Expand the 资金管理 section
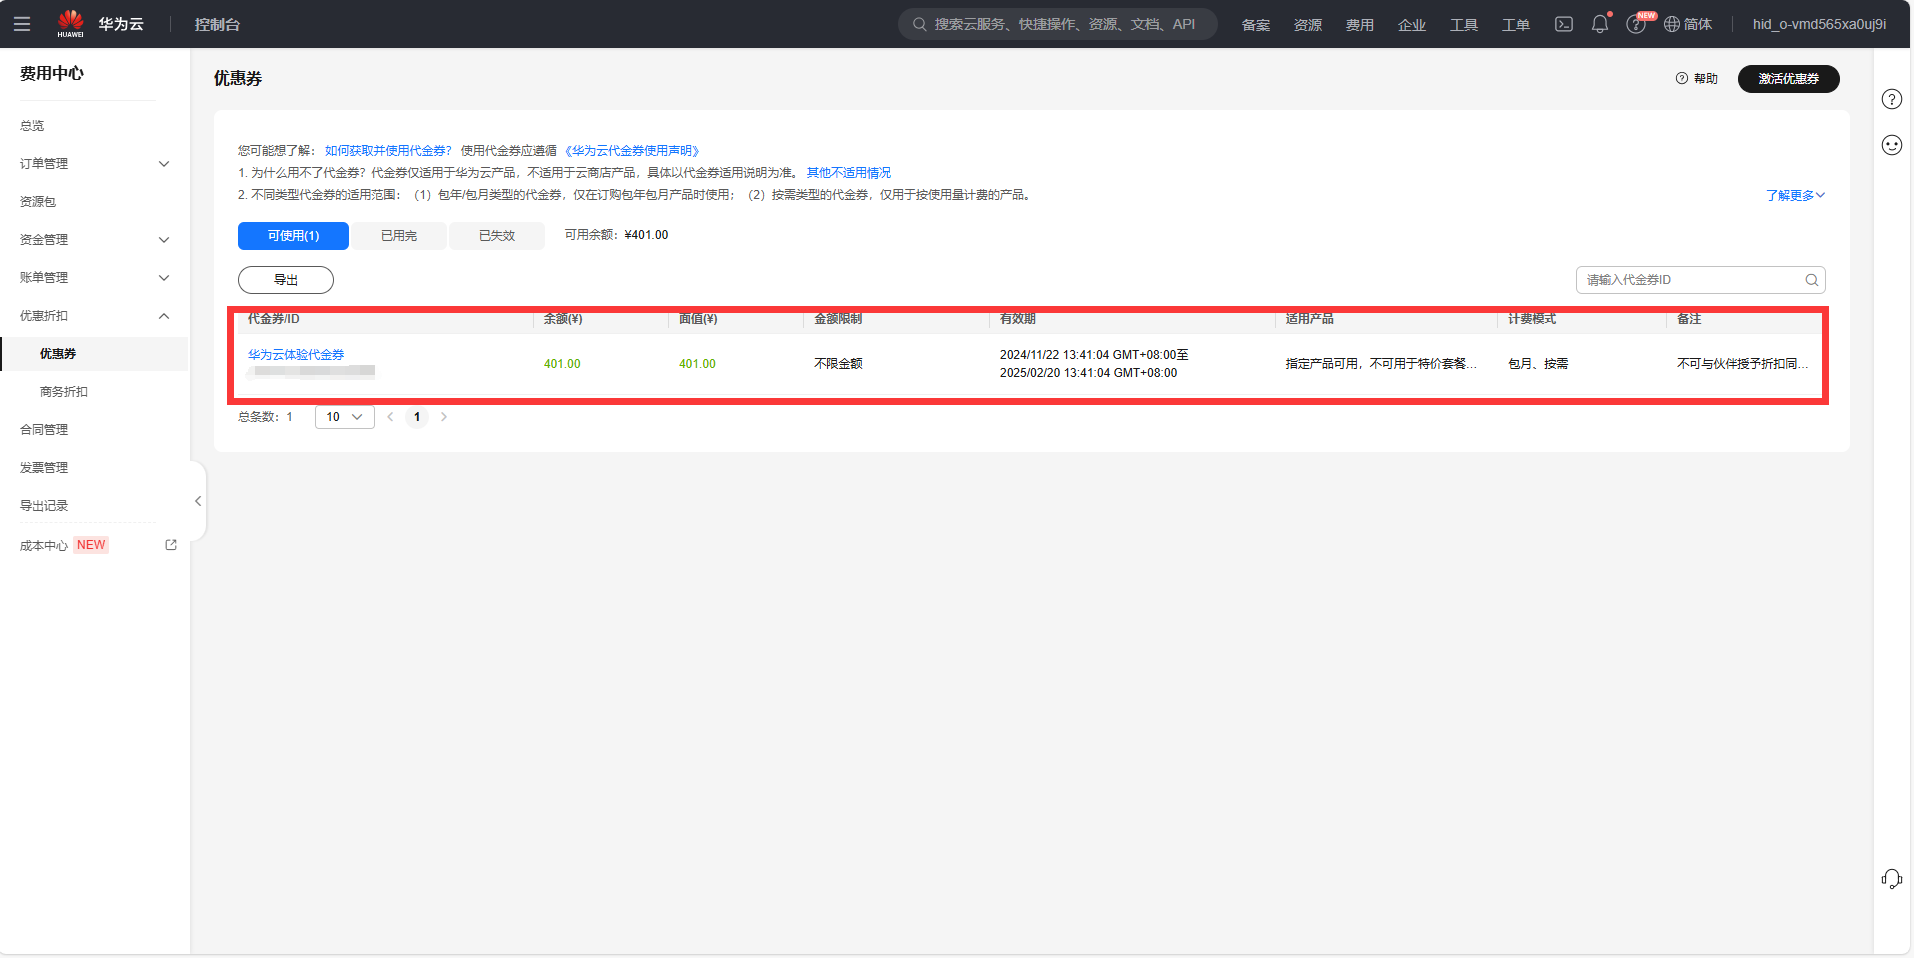Viewport: 1914px width, 958px height. pos(164,240)
